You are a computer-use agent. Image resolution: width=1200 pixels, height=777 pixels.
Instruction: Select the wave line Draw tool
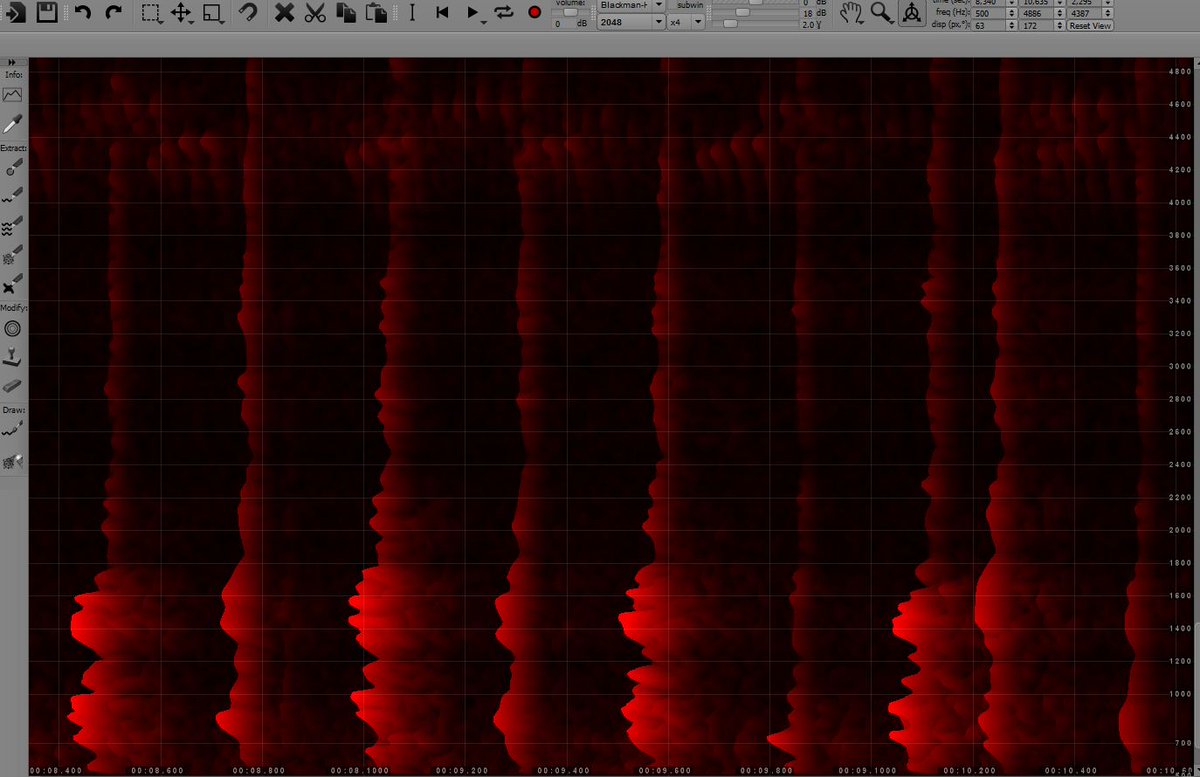click(x=13, y=430)
